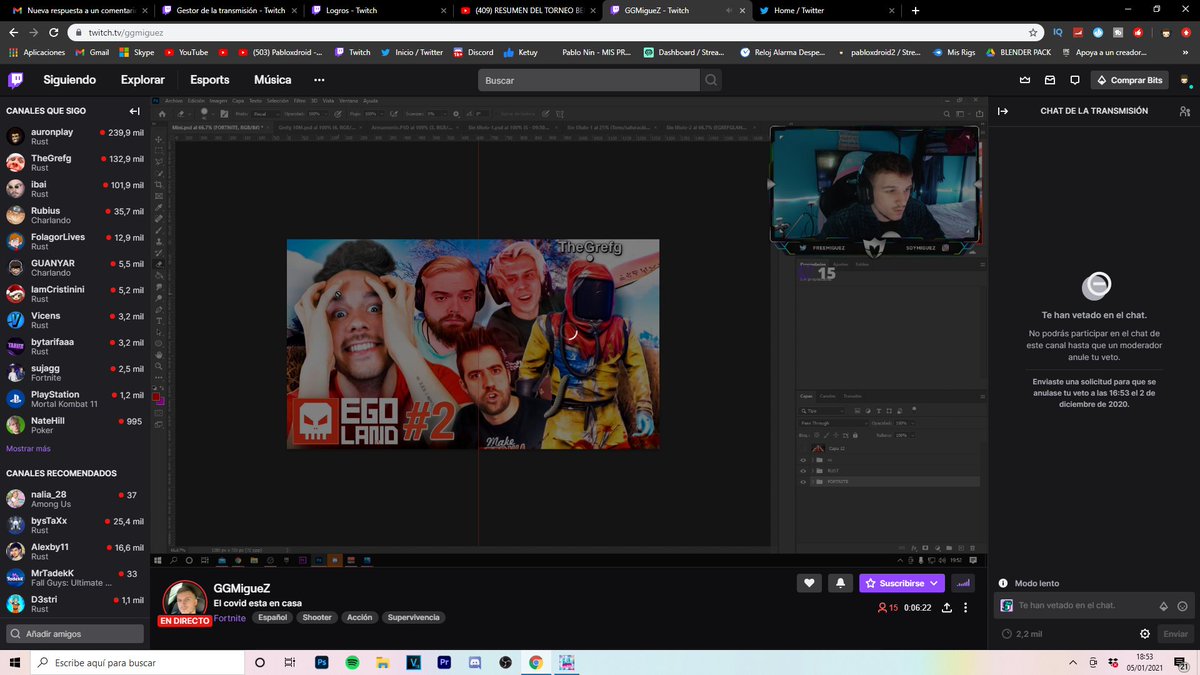Open the Siguiendo nav item
Screen dimensions: 1200x675
70,80
